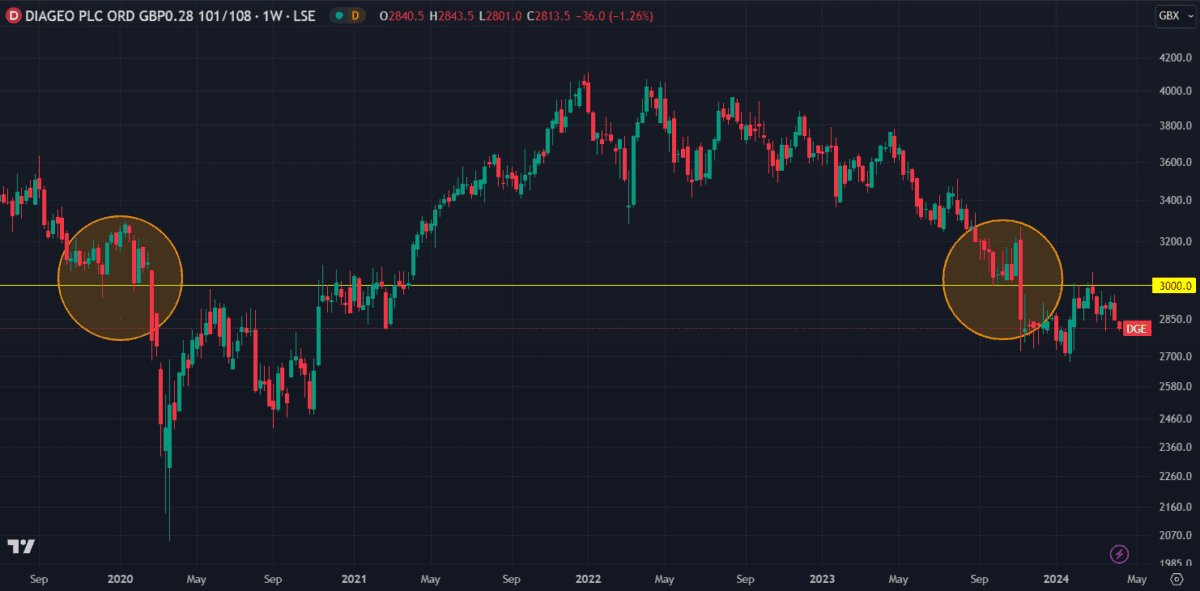
Task: Open chart settings via hexagon gear icon
Action: (1176, 579)
